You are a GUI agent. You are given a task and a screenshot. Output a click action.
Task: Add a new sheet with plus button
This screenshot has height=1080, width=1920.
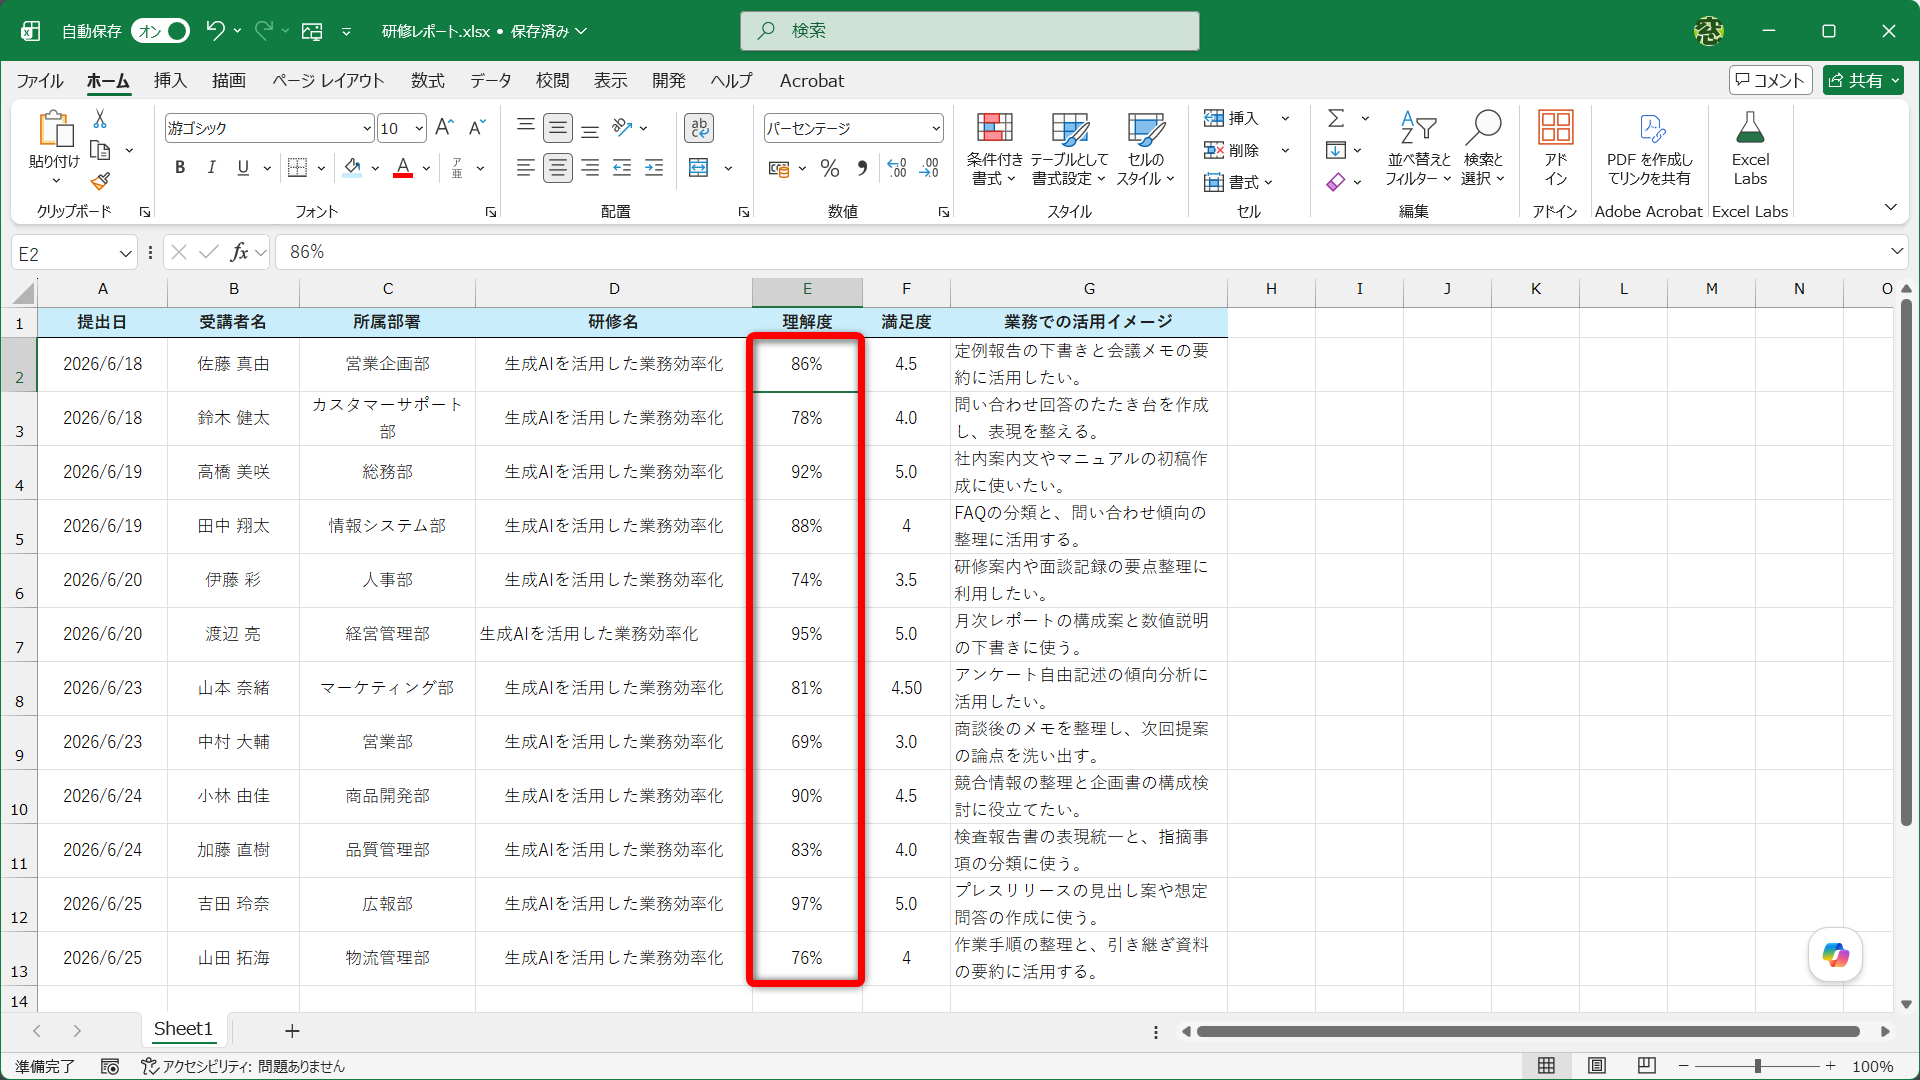click(x=292, y=1030)
